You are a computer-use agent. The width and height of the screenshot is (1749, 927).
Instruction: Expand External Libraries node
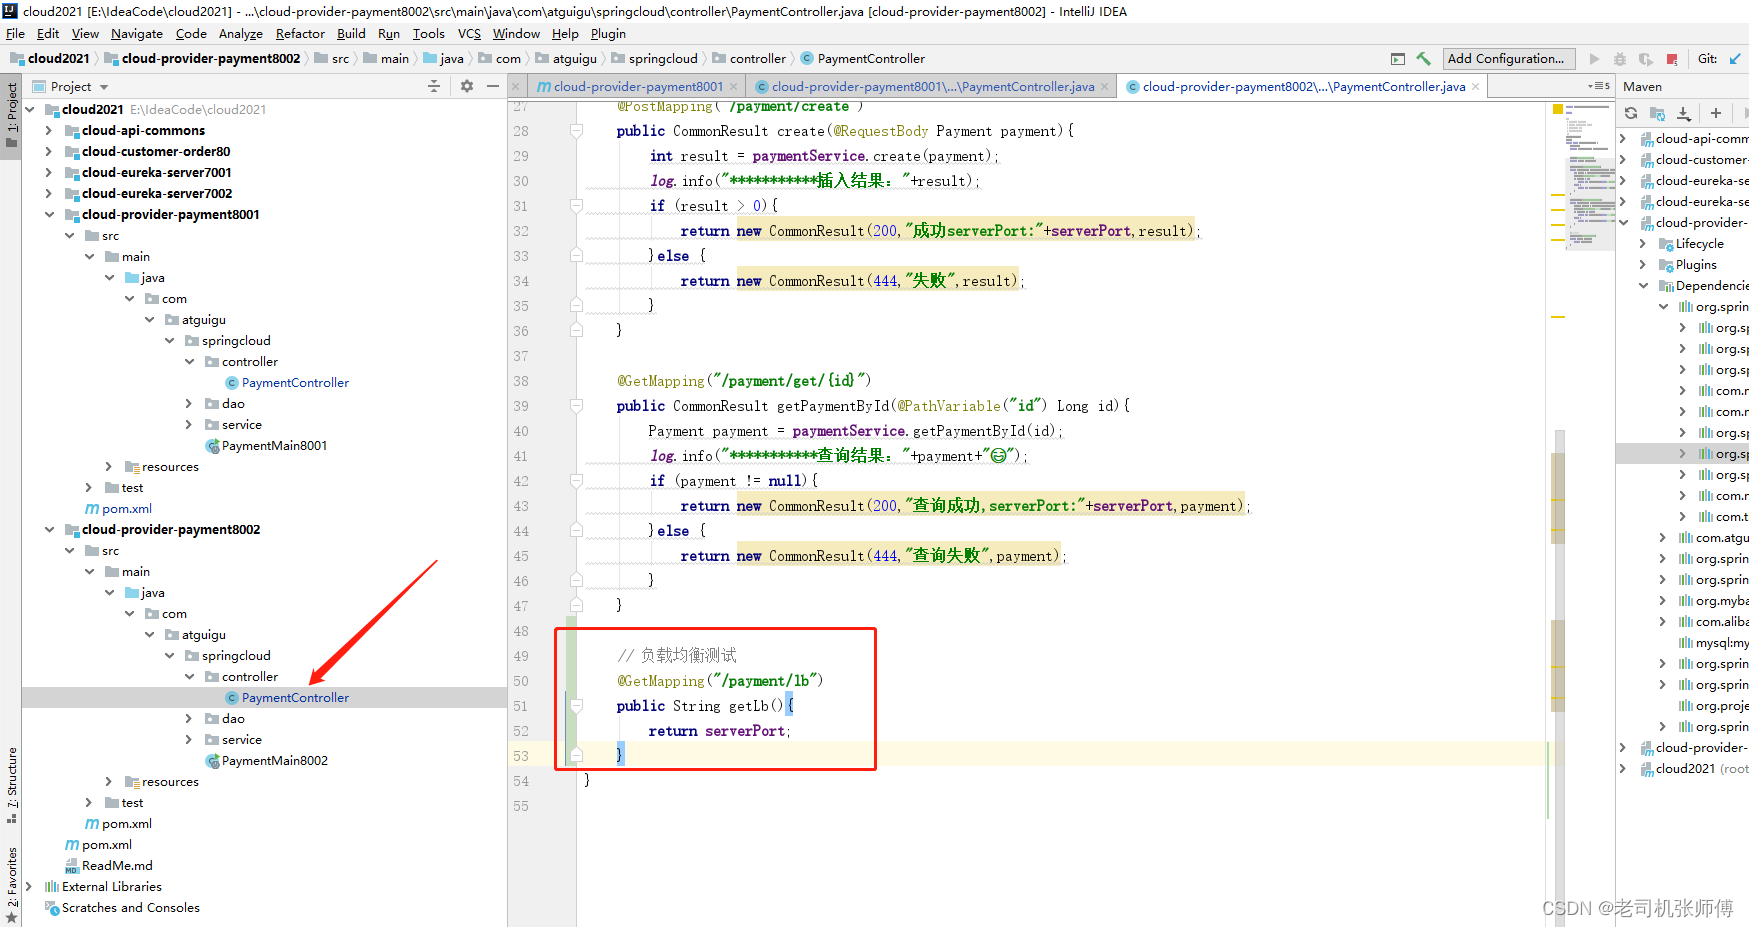point(29,887)
